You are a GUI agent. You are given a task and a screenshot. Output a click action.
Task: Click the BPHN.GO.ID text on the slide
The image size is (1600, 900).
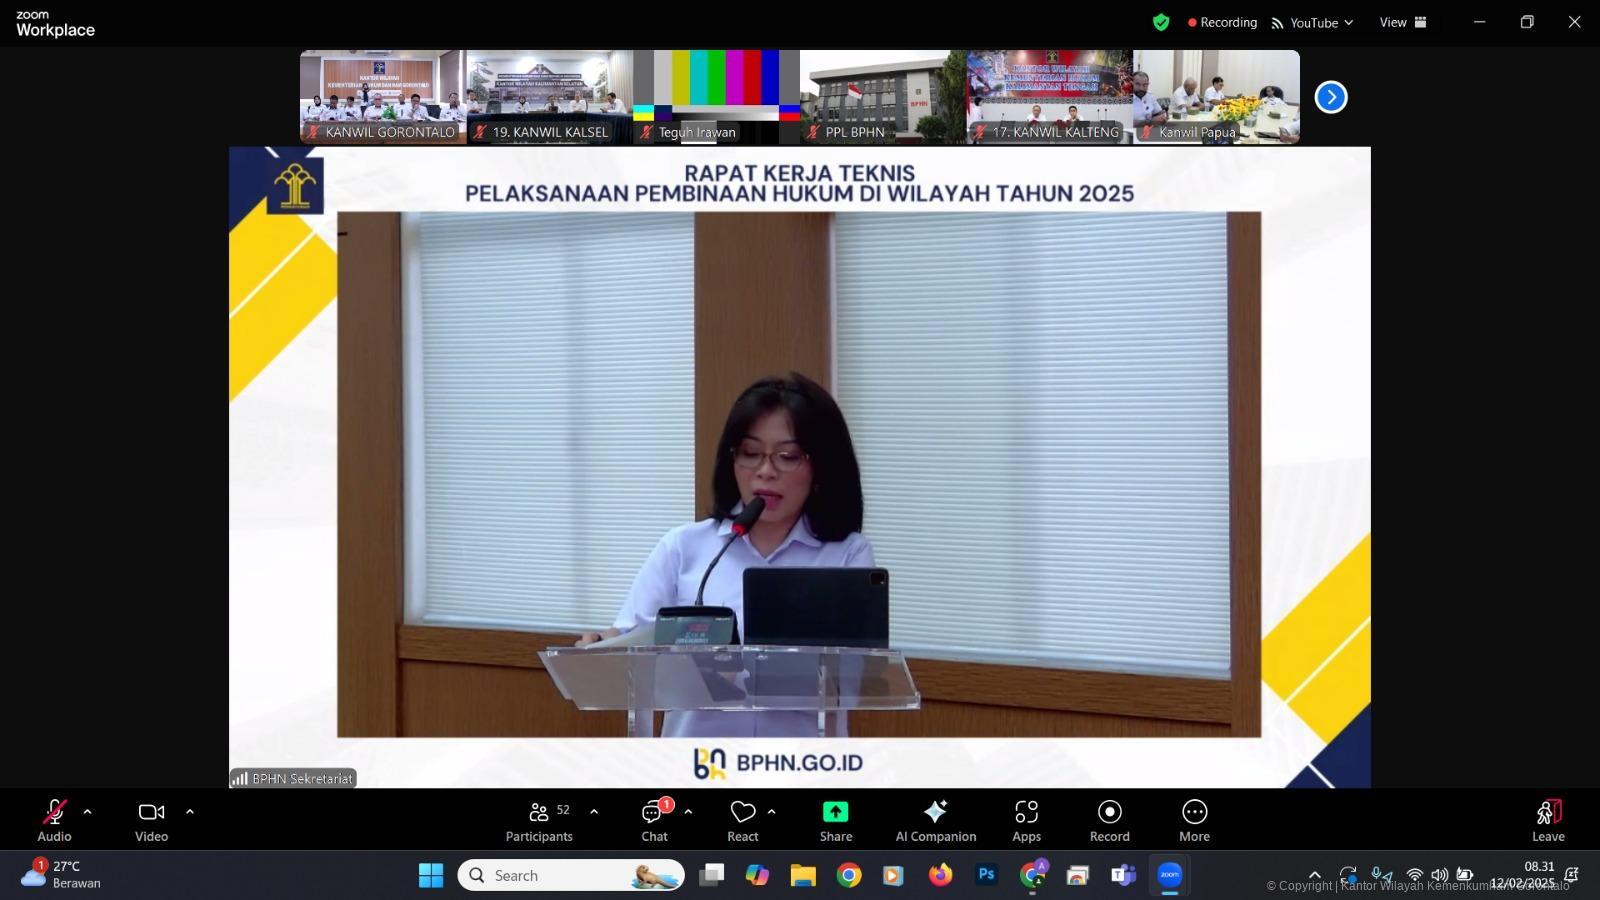(799, 762)
